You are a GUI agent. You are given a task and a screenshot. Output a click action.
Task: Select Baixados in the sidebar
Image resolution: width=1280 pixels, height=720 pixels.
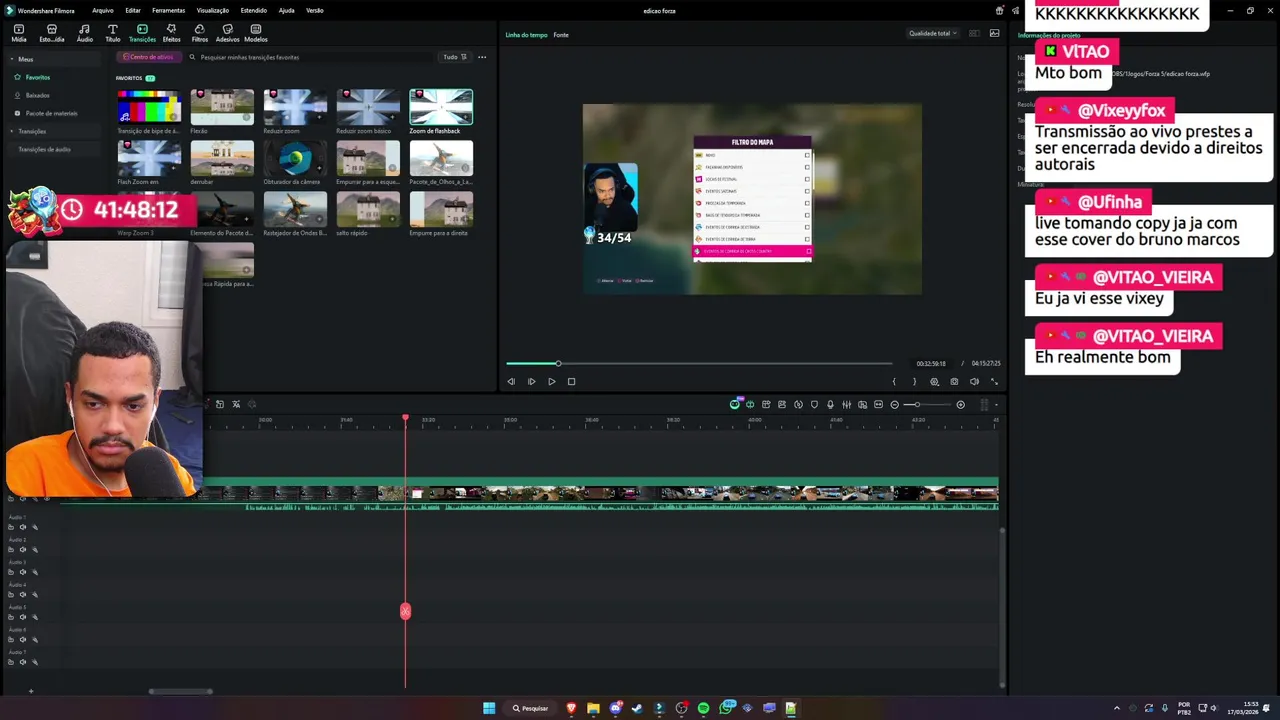(38, 95)
